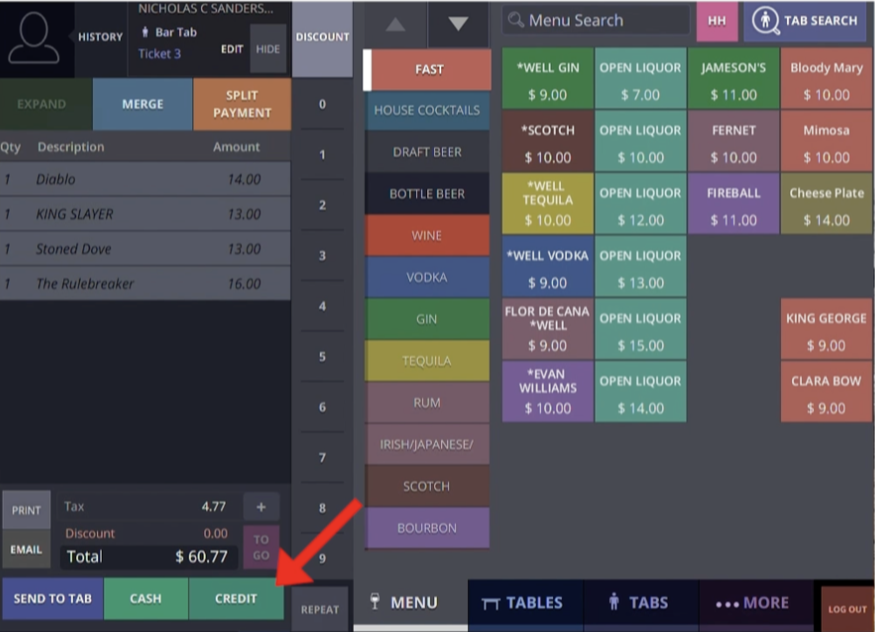Toggle the TO GO option
The height and width of the screenshot is (632, 878).
(261, 547)
